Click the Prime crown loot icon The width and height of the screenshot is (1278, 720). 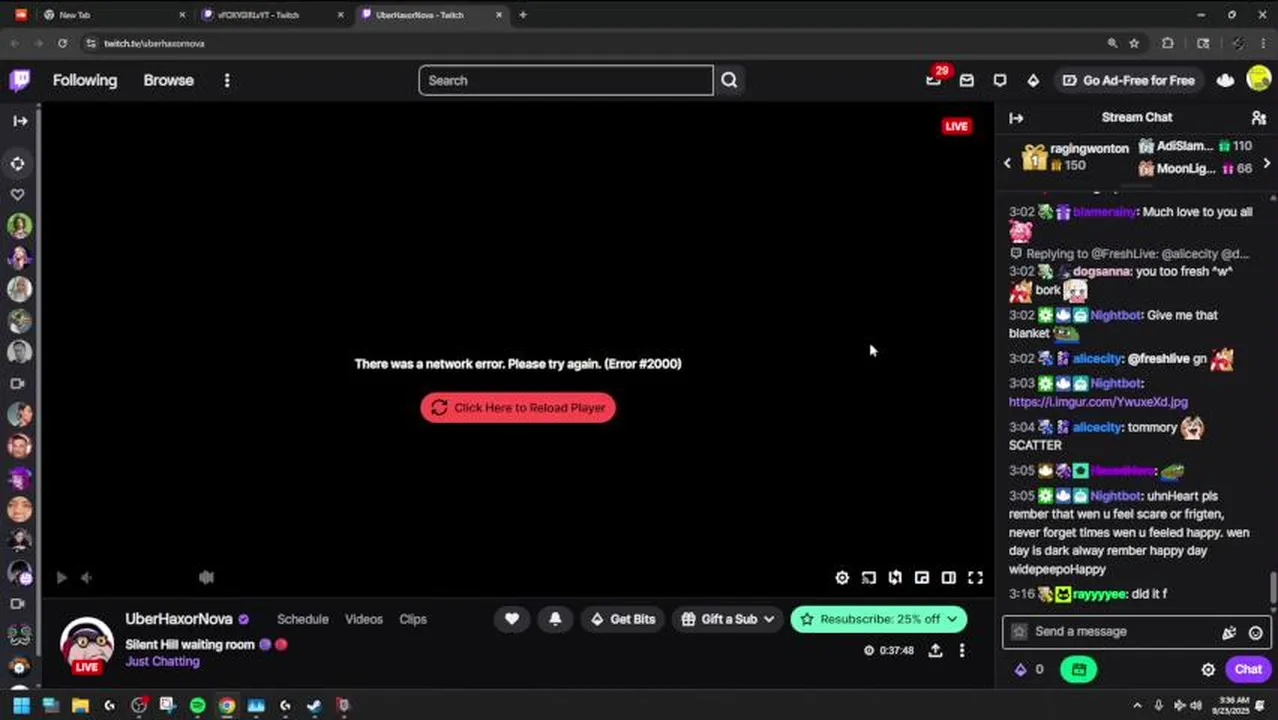point(1225,80)
